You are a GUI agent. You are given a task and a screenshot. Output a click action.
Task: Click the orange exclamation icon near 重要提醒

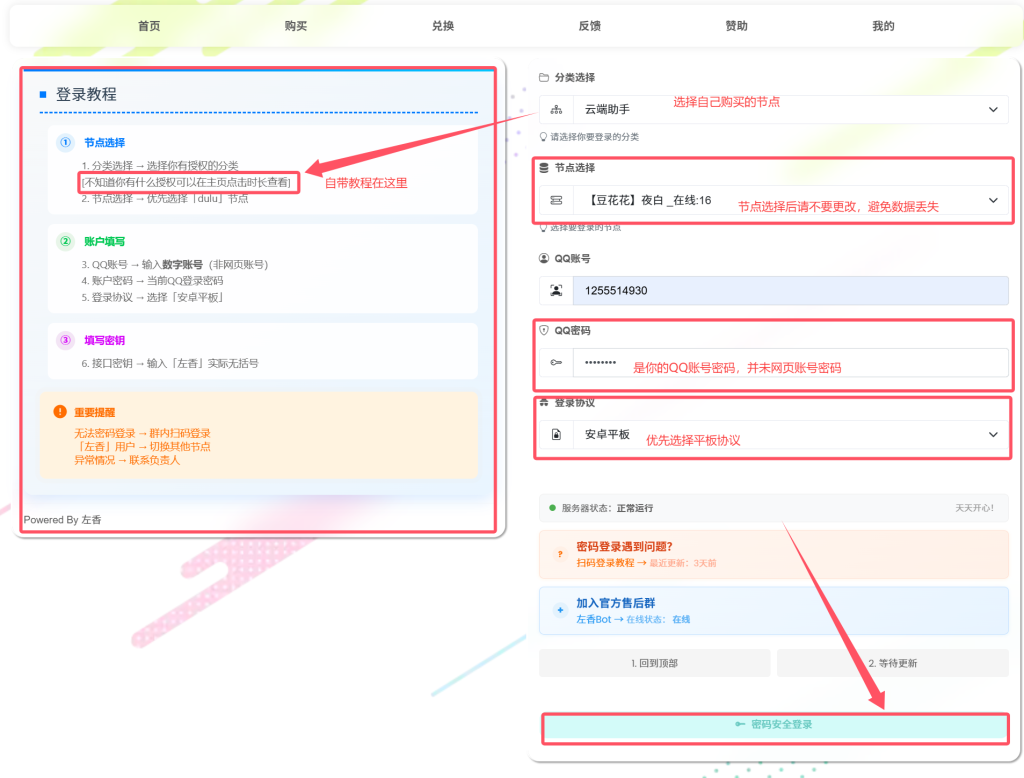pyautogui.click(x=60, y=411)
